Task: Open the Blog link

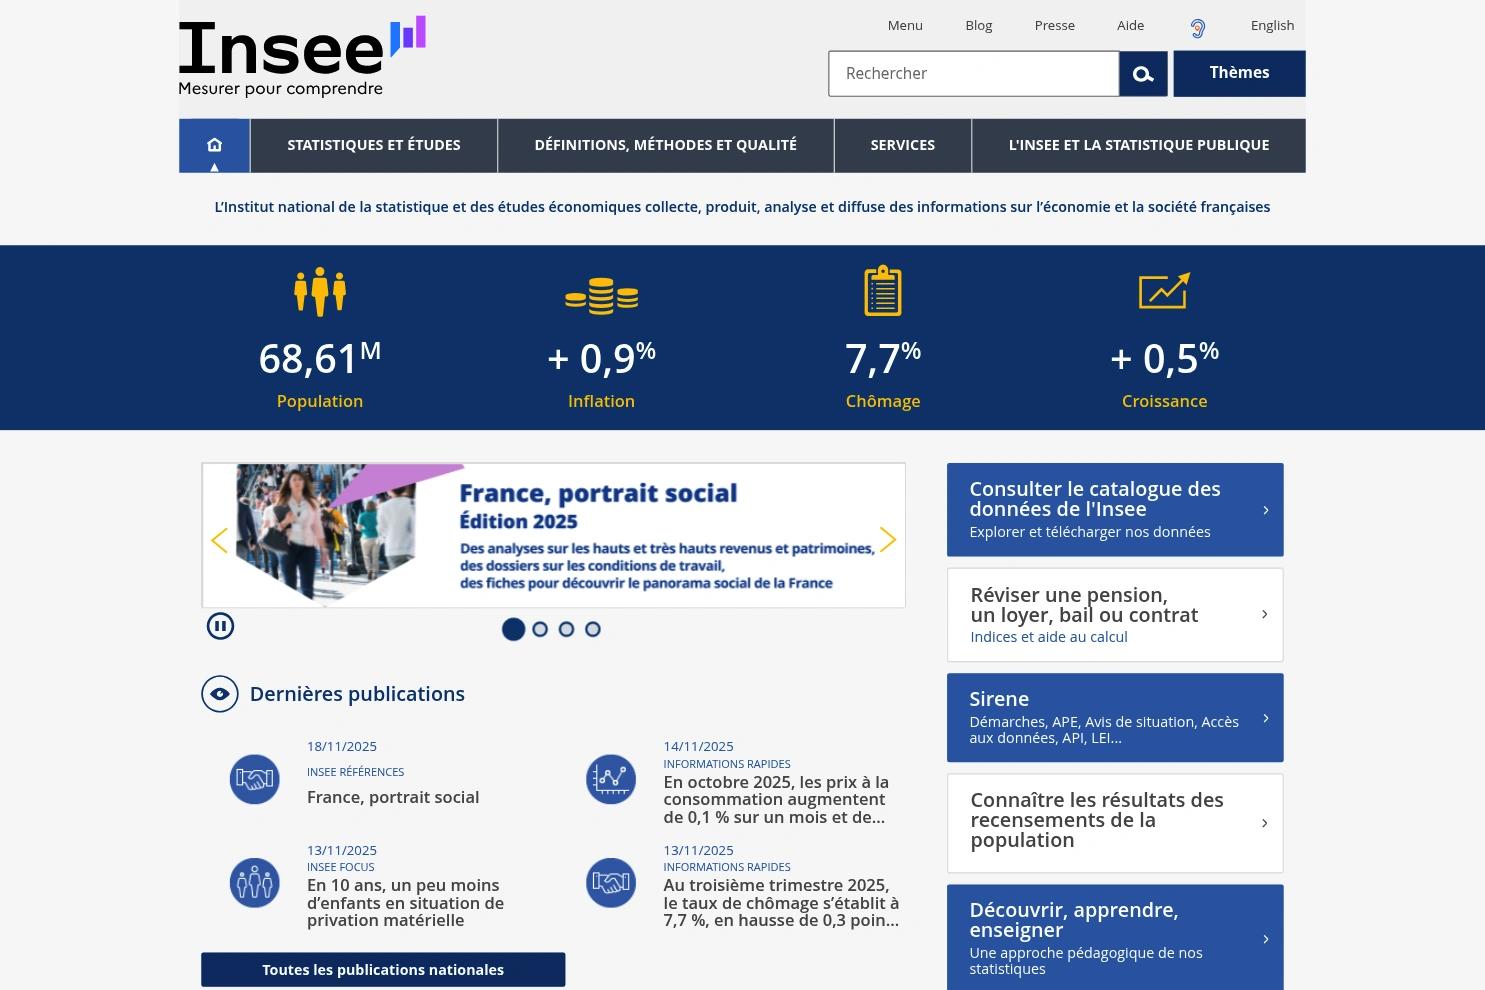Action: pos(979,26)
